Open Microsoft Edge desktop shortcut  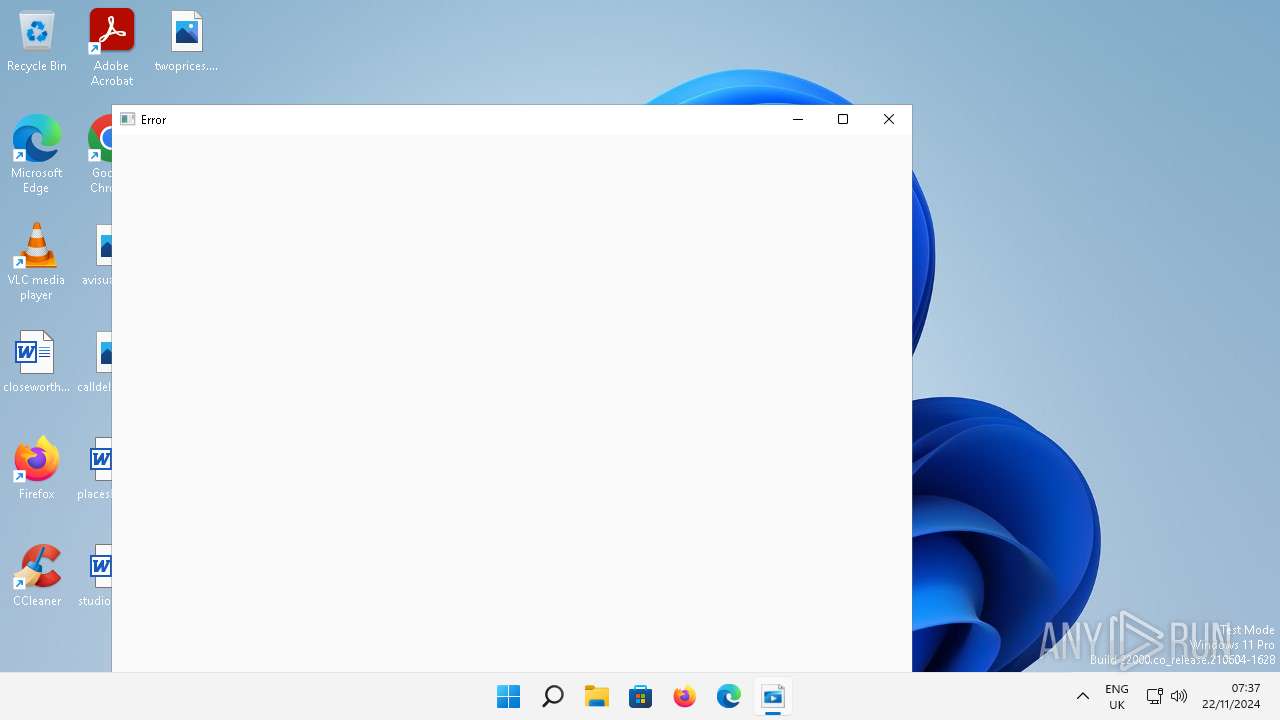coord(36,154)
